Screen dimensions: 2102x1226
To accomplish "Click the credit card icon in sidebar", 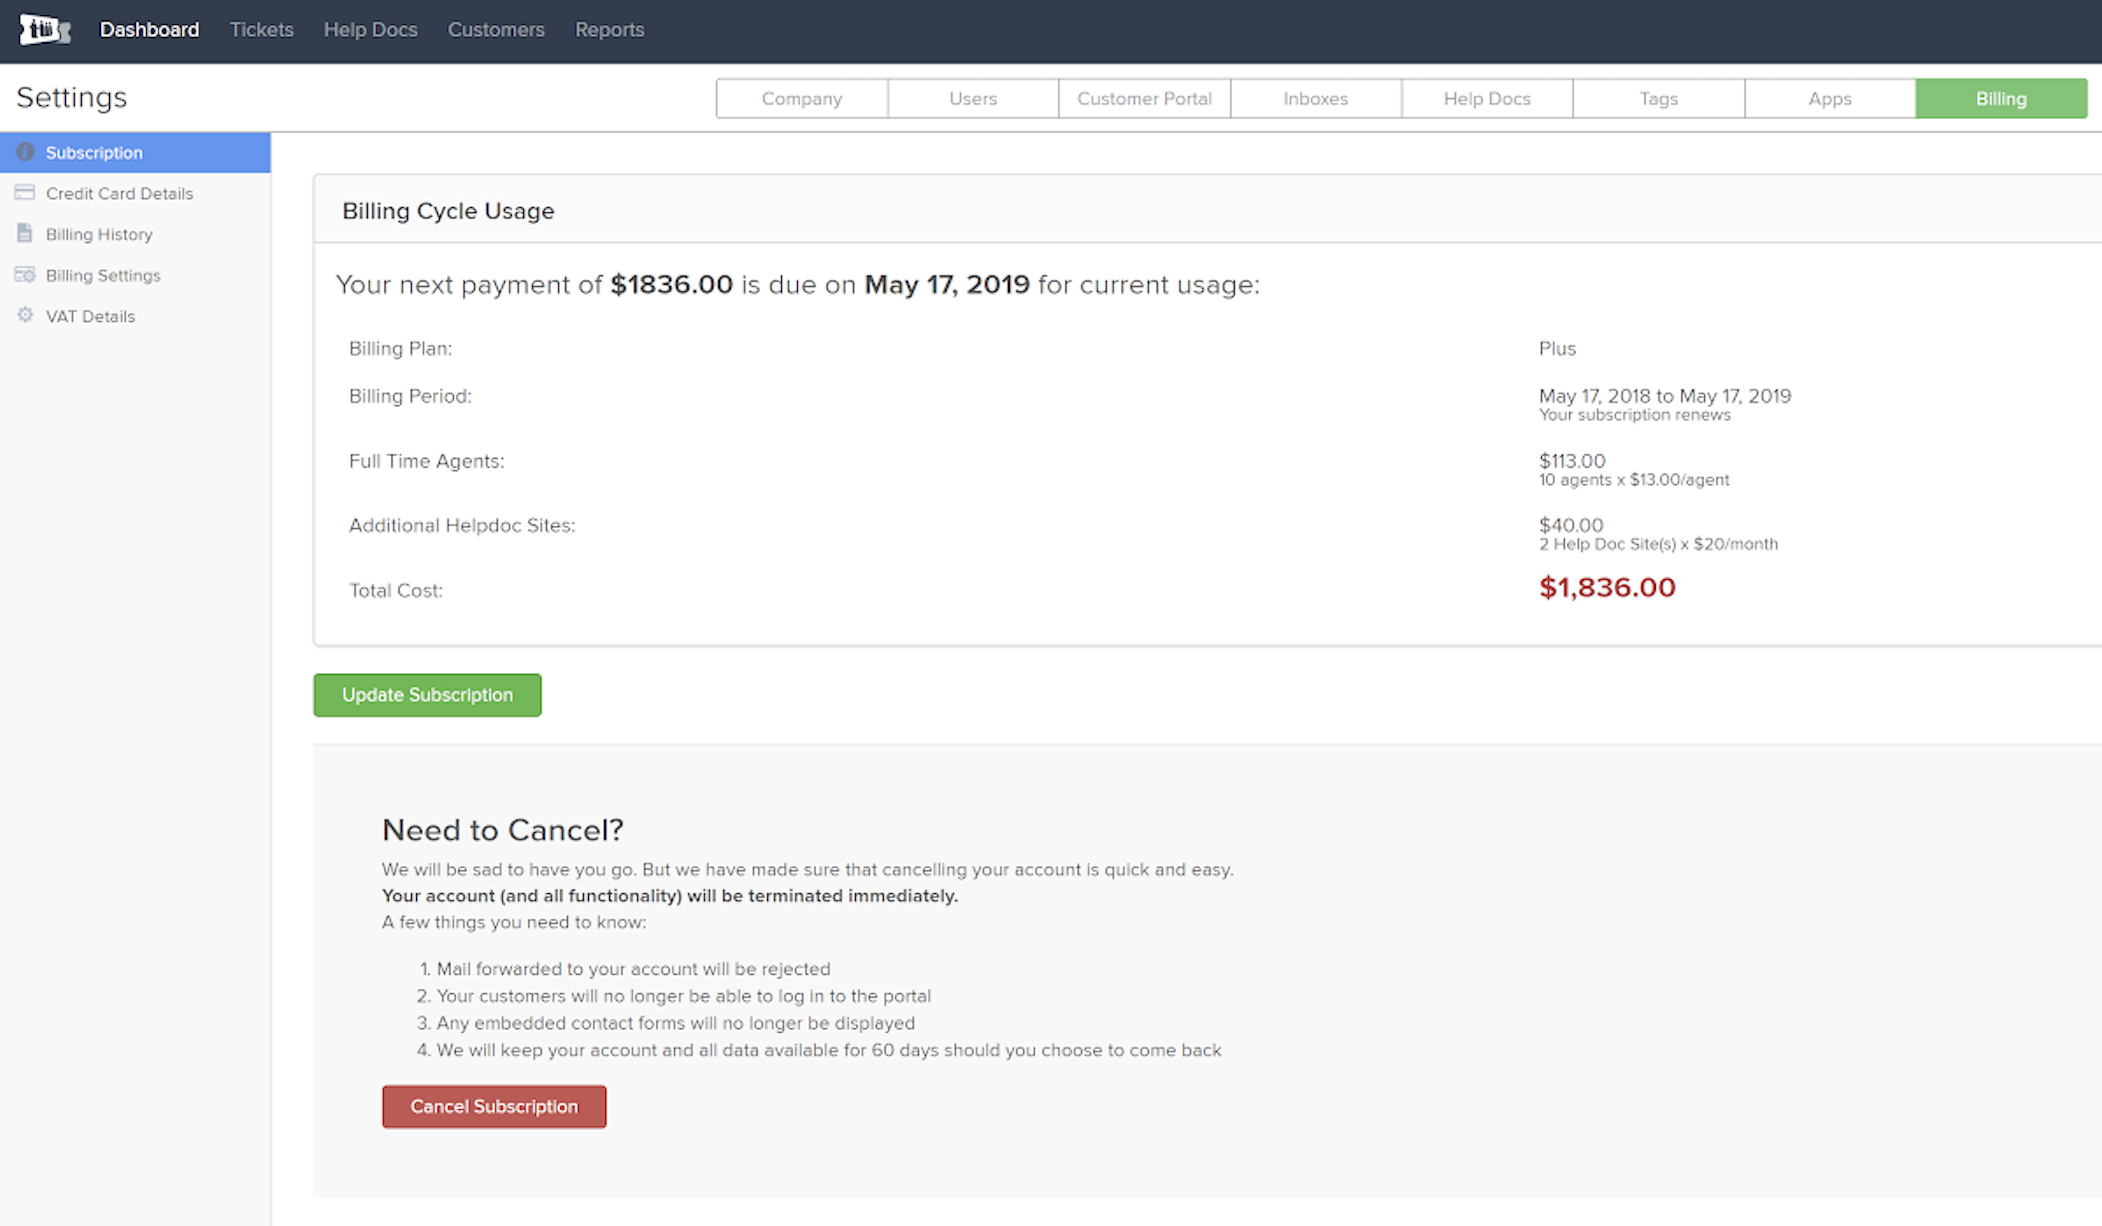I will [x=25, y=193].
